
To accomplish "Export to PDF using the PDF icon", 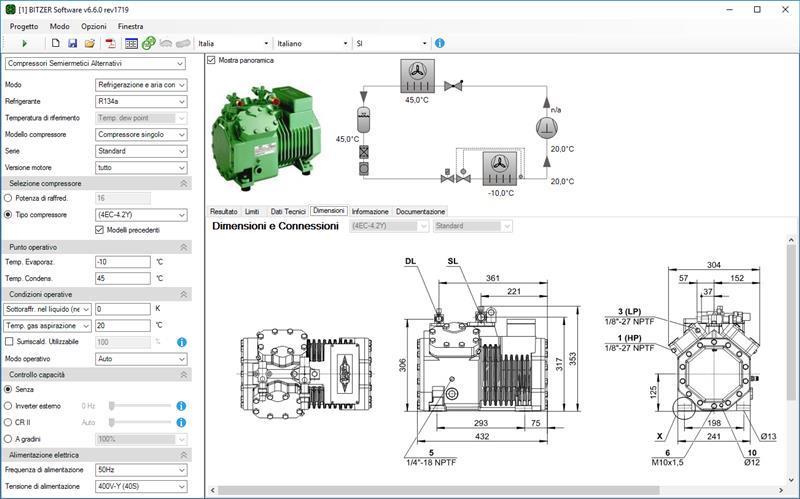I will pos(111,43).
